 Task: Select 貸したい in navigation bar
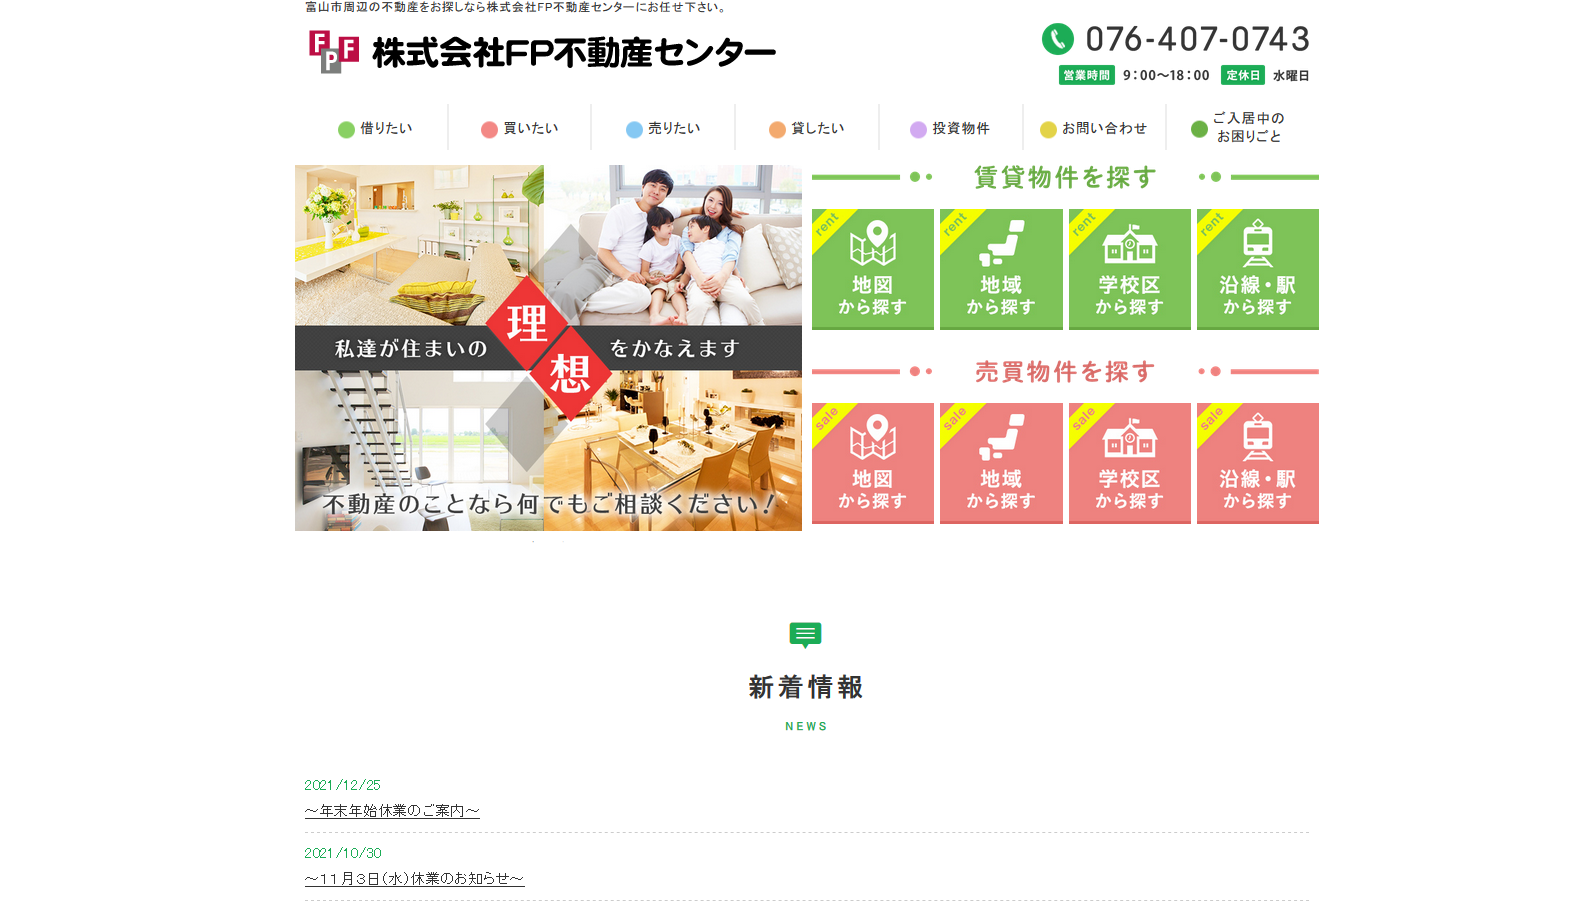(807, 128)
